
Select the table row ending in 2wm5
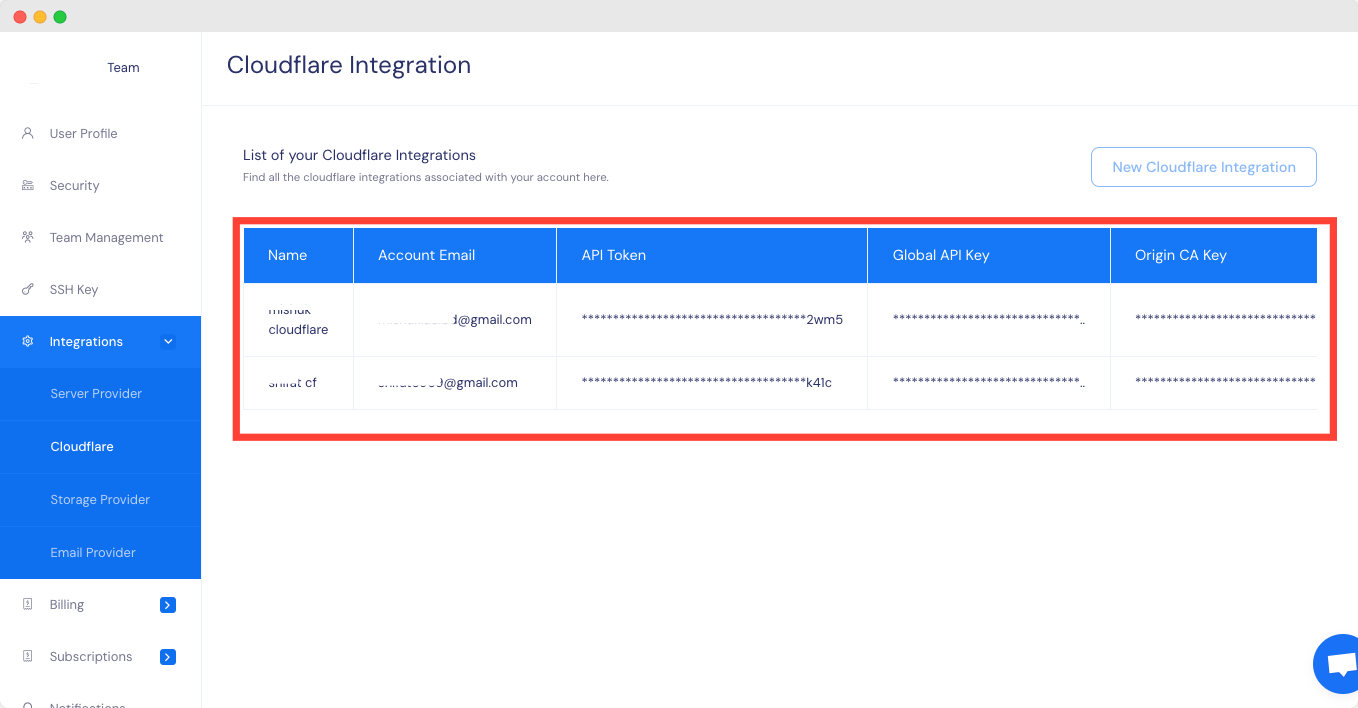pyautogui.click(x=712, y=320)
